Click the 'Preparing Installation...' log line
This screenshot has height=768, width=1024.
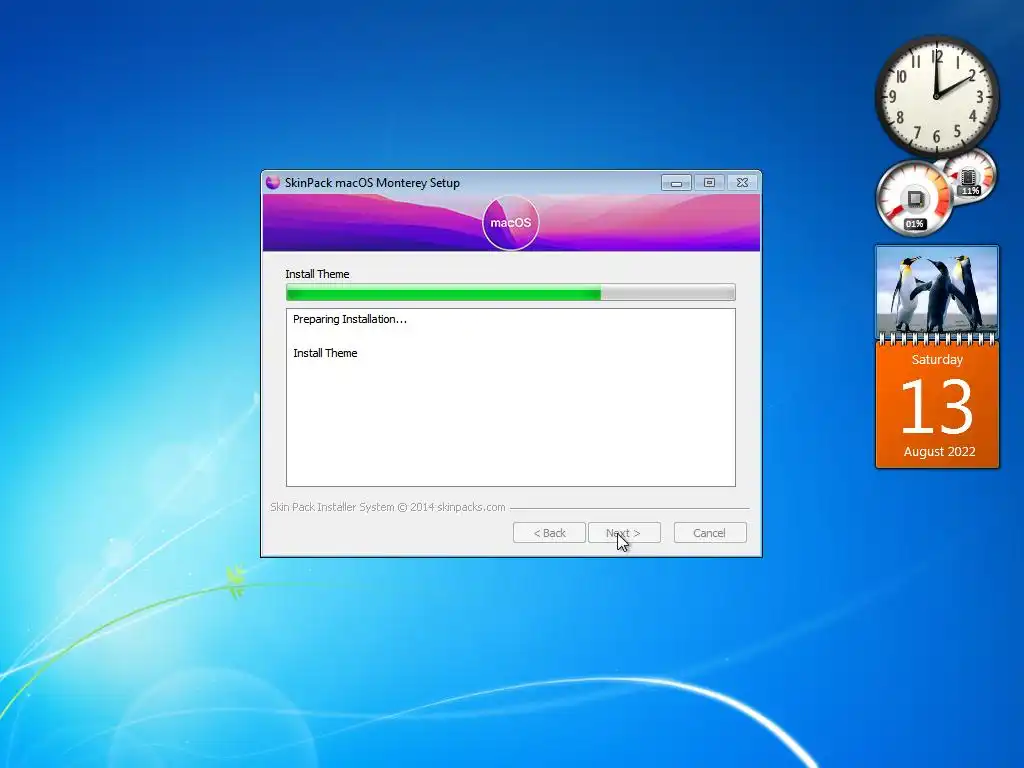click(349, 319)
